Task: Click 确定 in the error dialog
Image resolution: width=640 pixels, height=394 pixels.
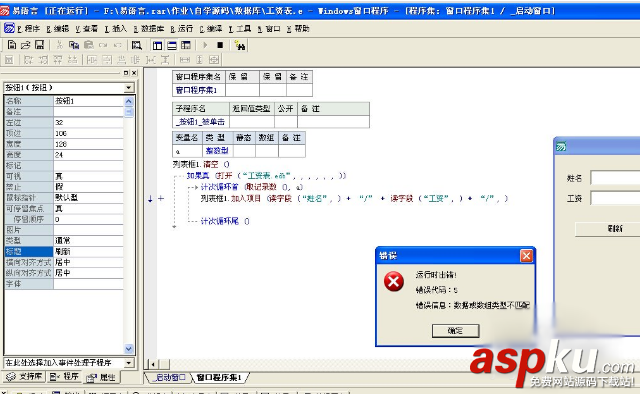Action: tap(455, 331)
